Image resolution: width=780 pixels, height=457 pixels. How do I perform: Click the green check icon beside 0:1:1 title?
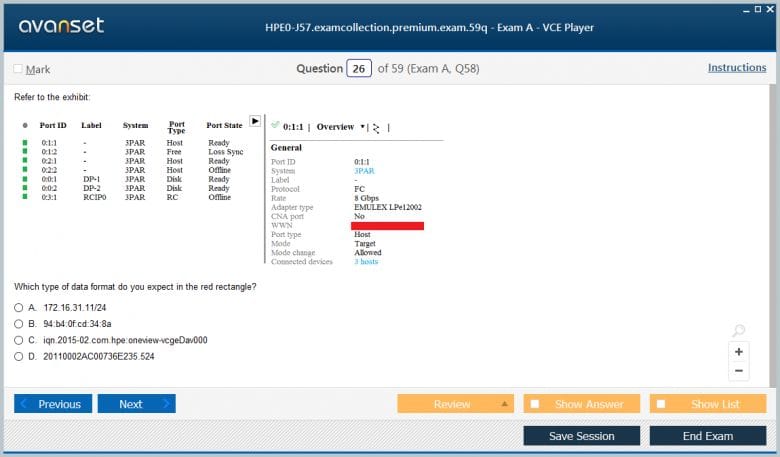coord(275,125)
